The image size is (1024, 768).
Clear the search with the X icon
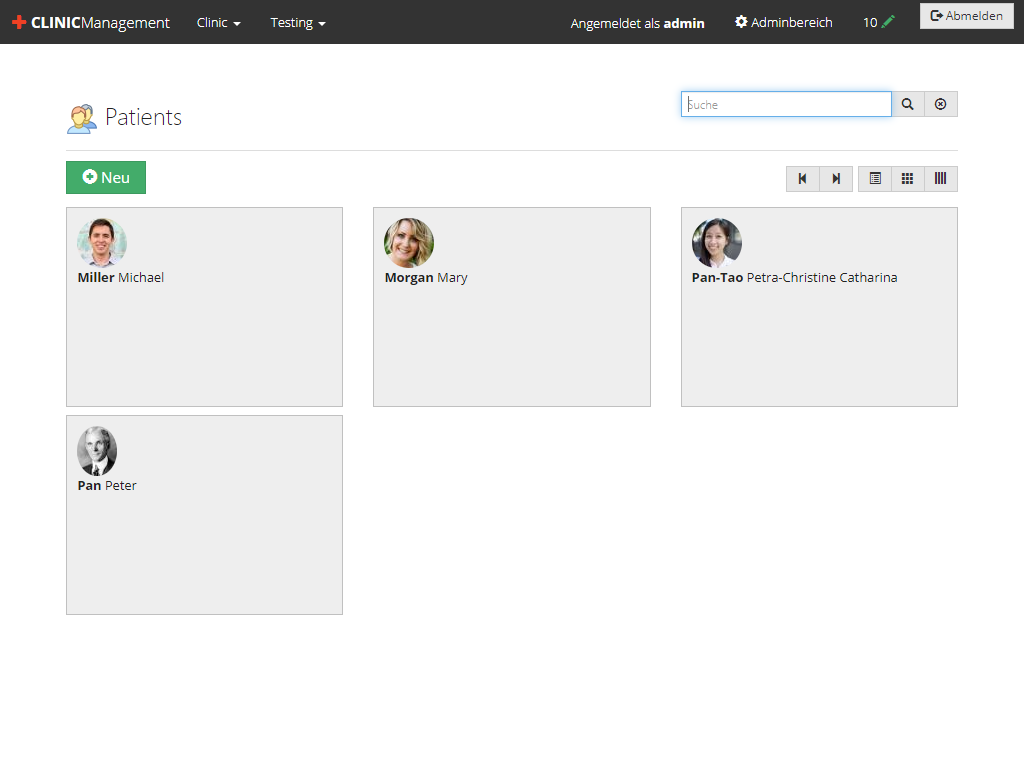click(940, 104)
